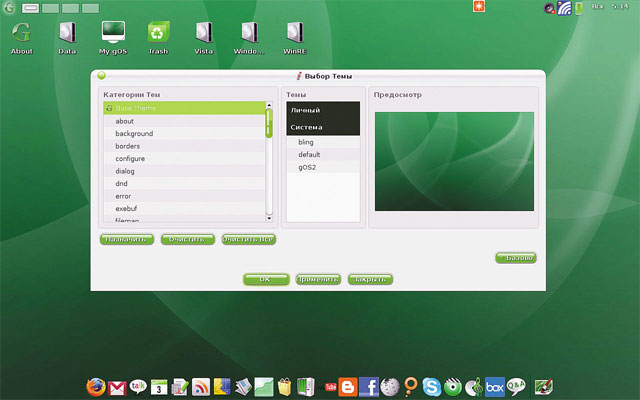
Task: Launch Firefox from the dock
Action: [x=96, y=387]
